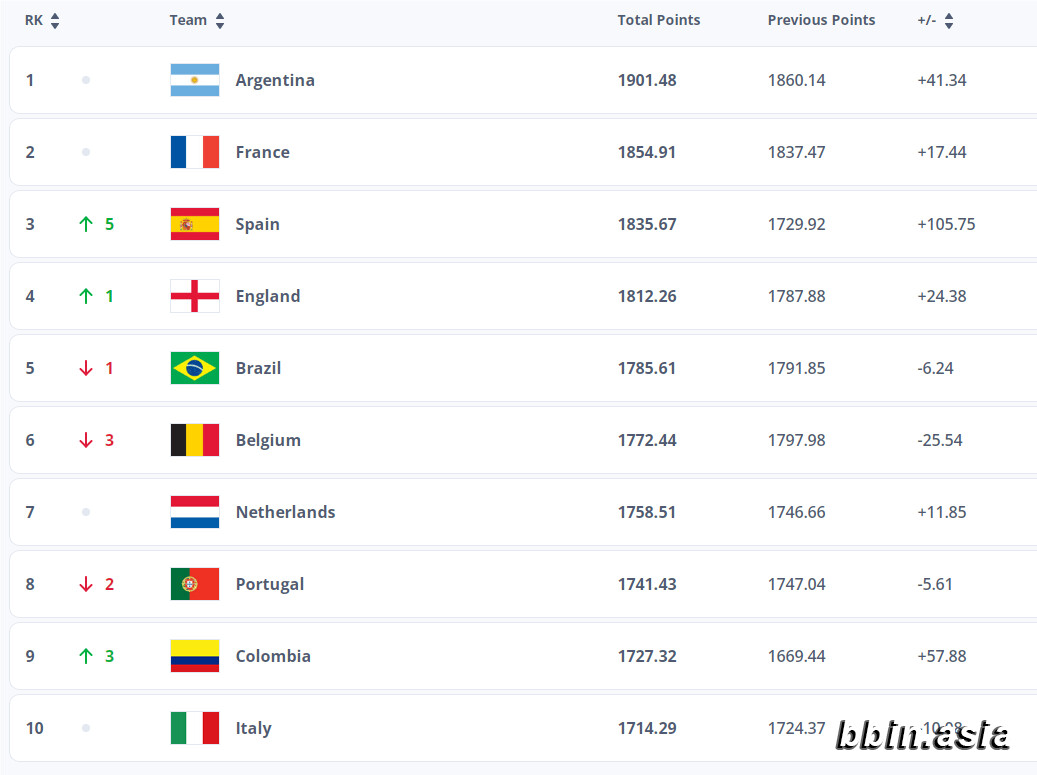Click the Colombia flag icon
1037x775 pixels.
point(194,656)
